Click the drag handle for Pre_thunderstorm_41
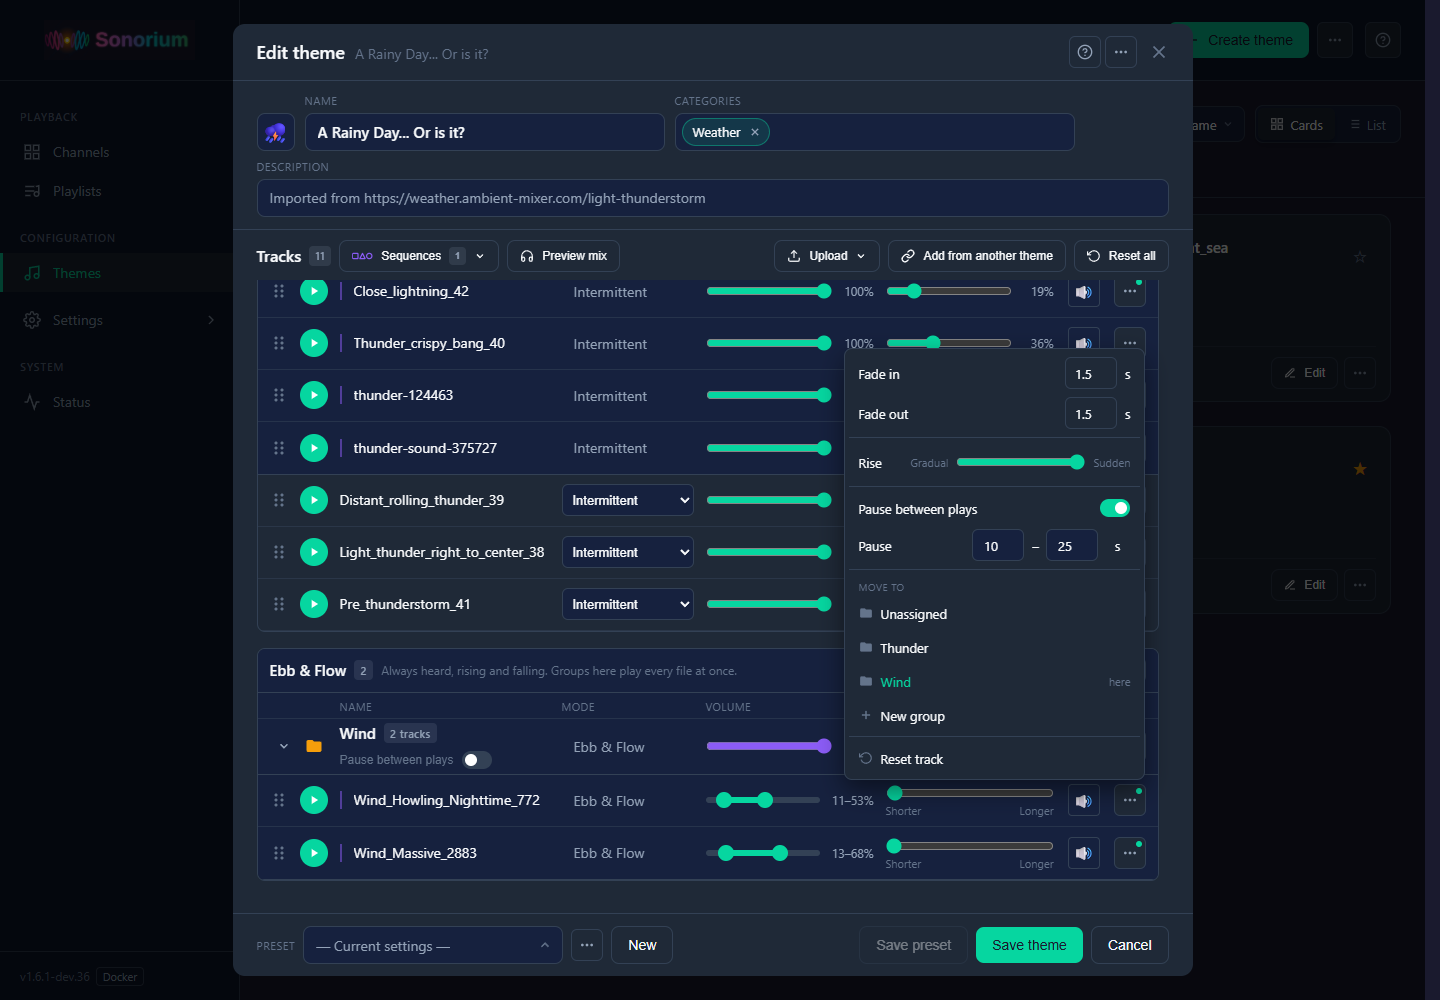 [x=279, y=604]
